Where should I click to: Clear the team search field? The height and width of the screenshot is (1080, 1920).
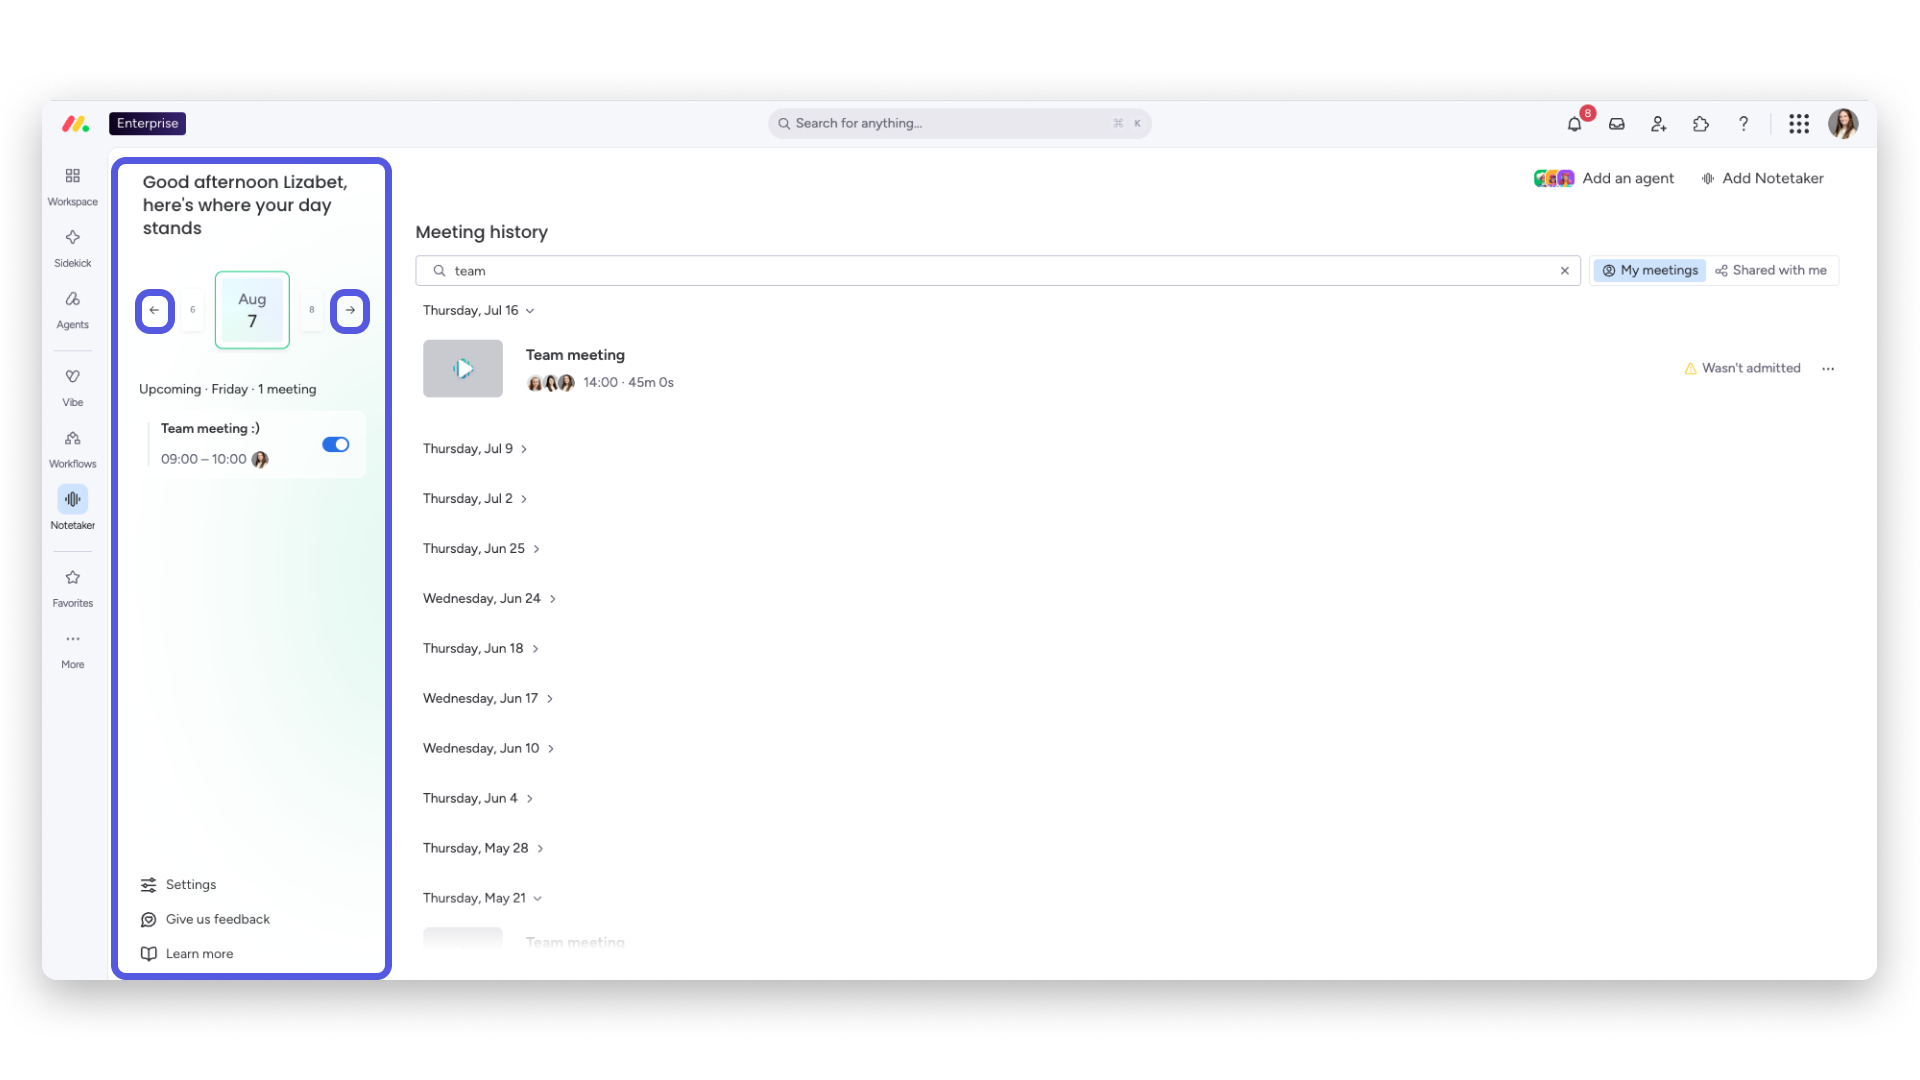pos(1565,271)
